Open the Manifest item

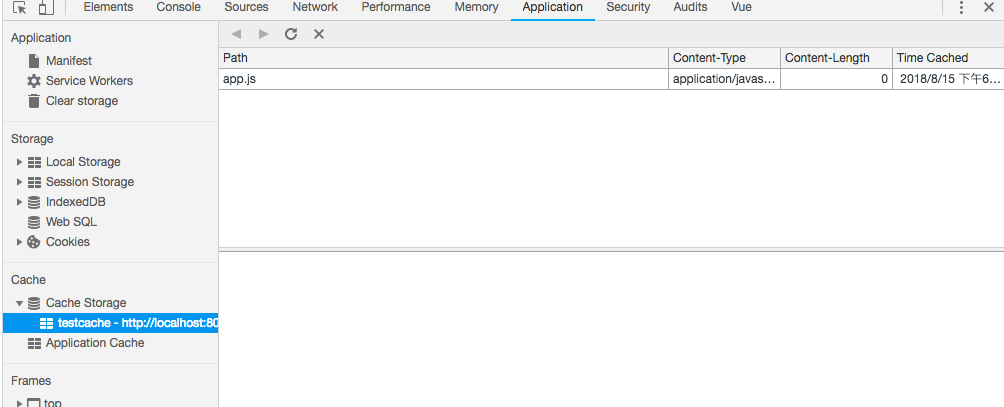[68, 61]
